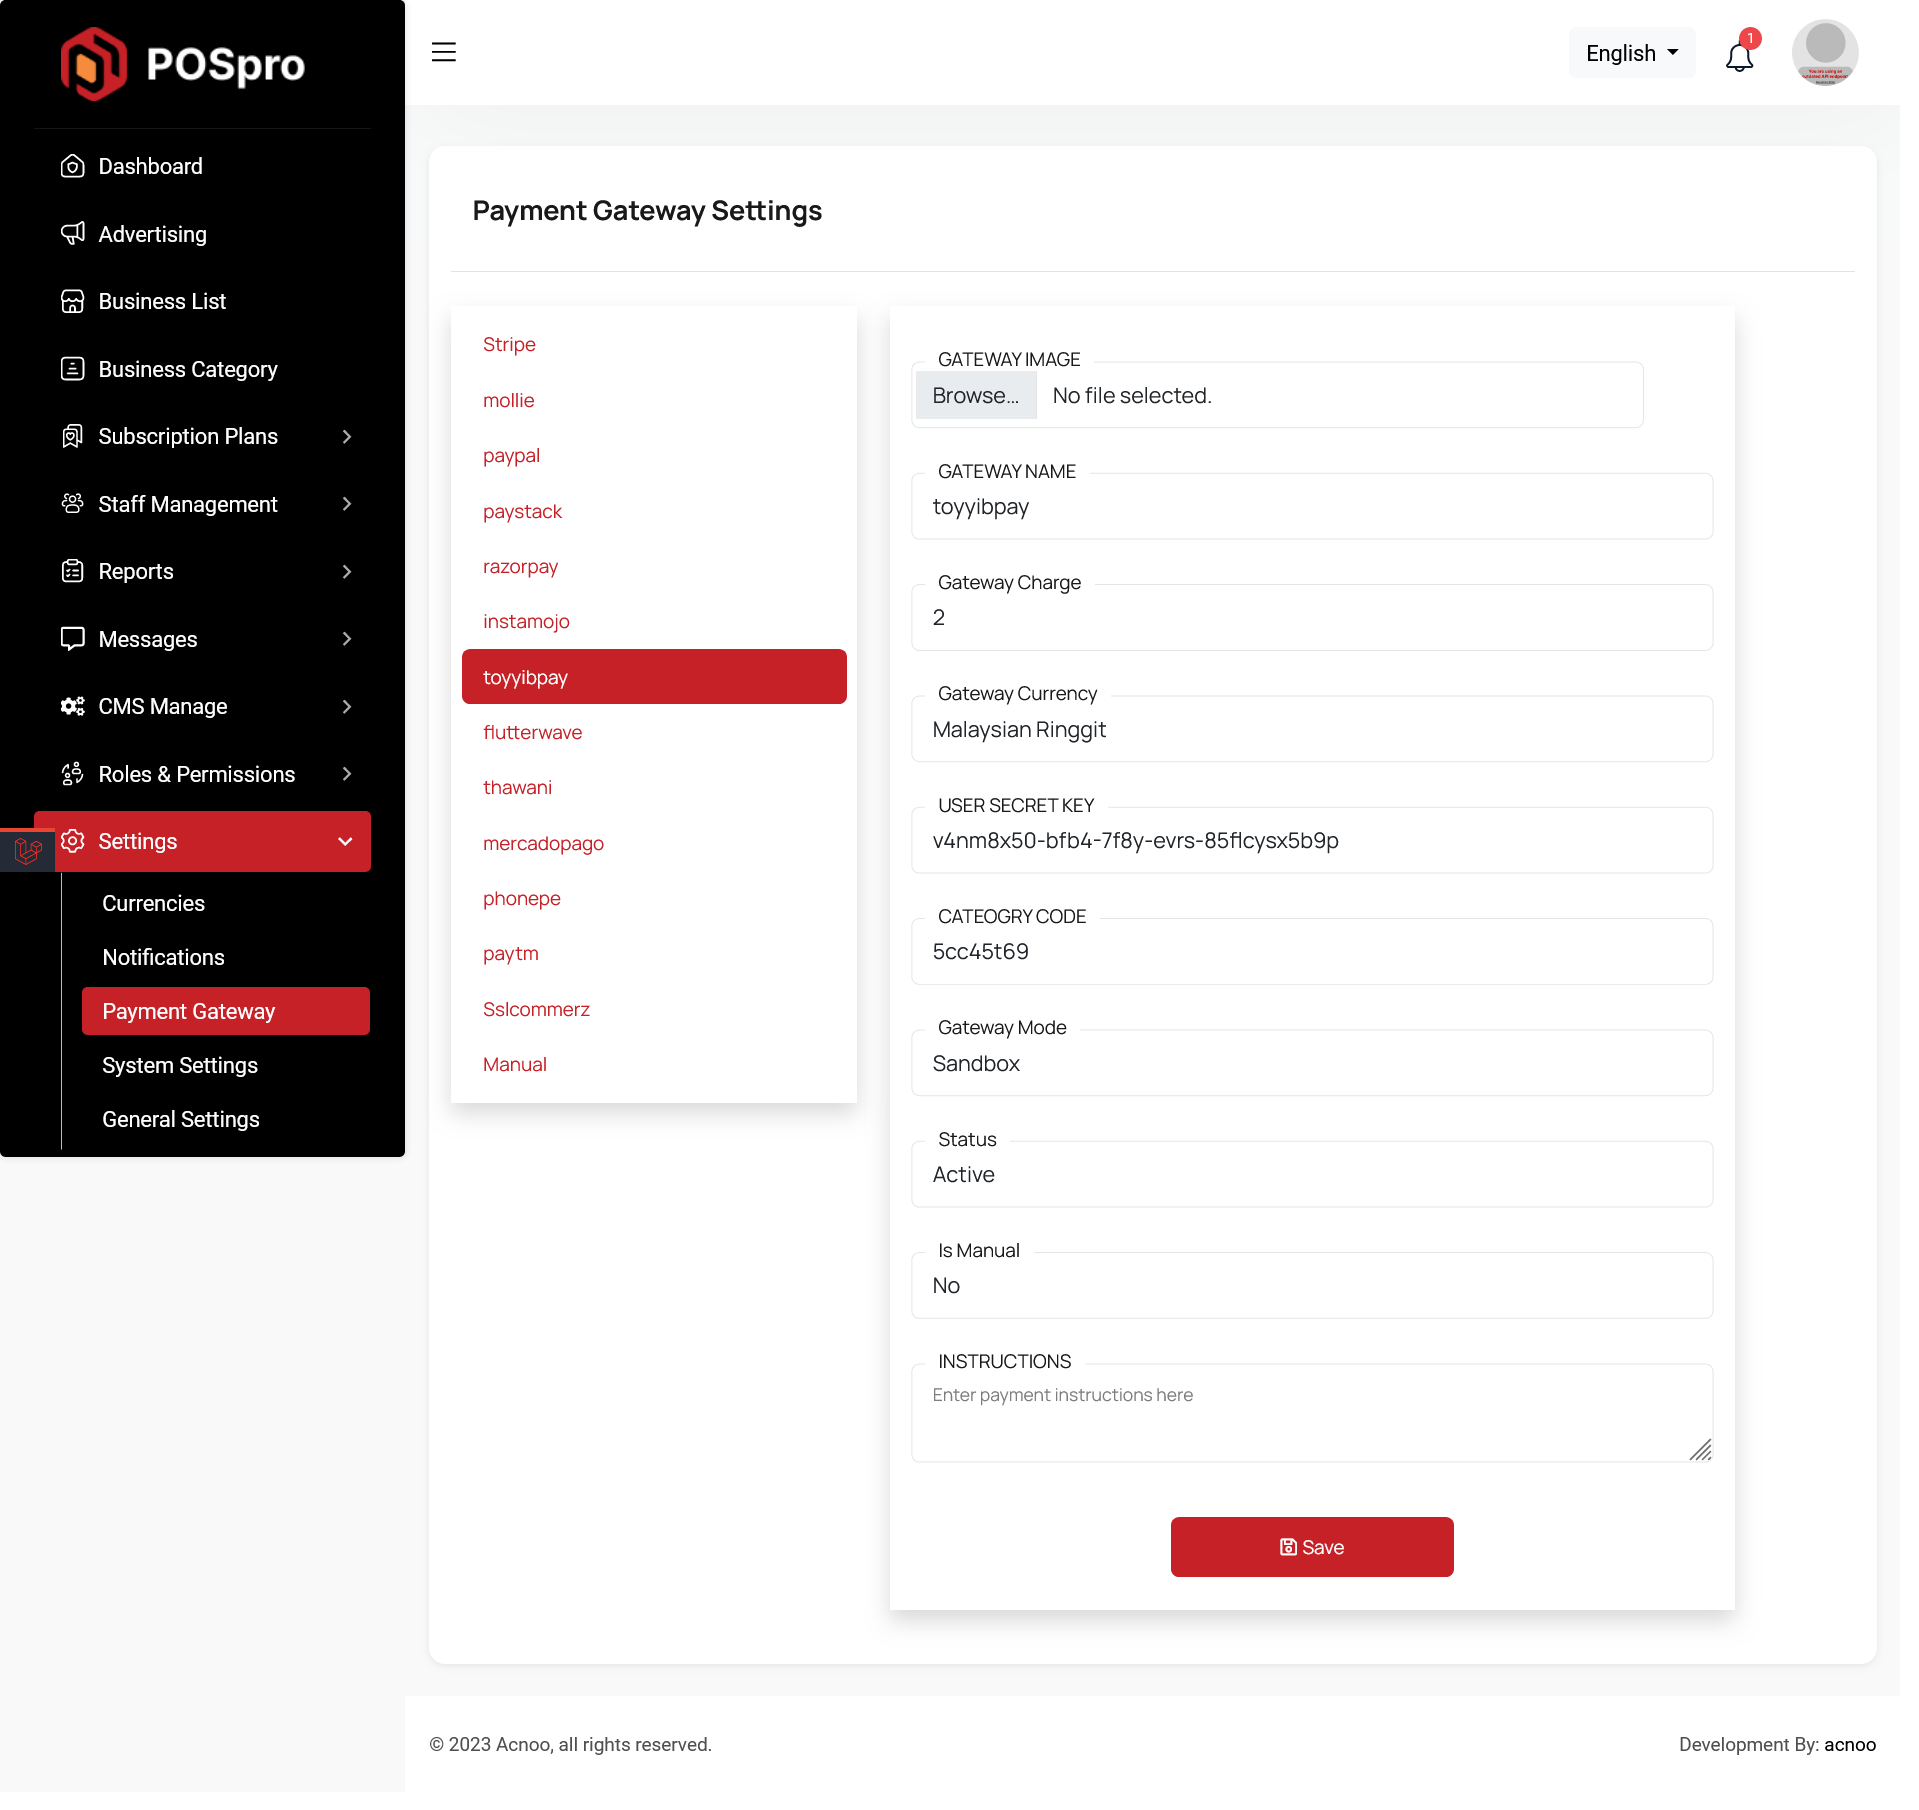The height and width of the screenshot is (1810, 1919).
Task: Expand the Reports submenu chevron
Action: (346, 572)
